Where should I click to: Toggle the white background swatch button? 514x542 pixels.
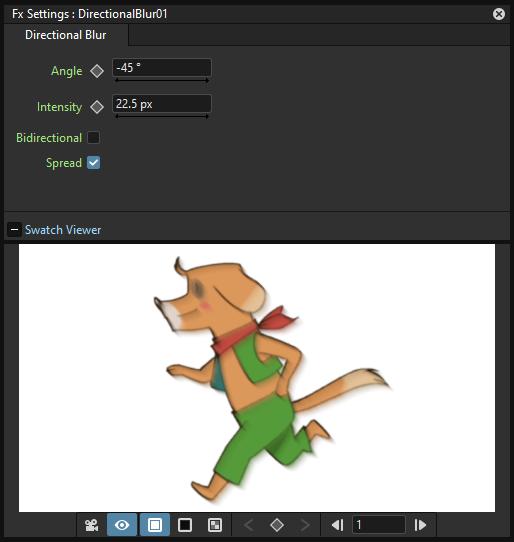click(155, 525)
